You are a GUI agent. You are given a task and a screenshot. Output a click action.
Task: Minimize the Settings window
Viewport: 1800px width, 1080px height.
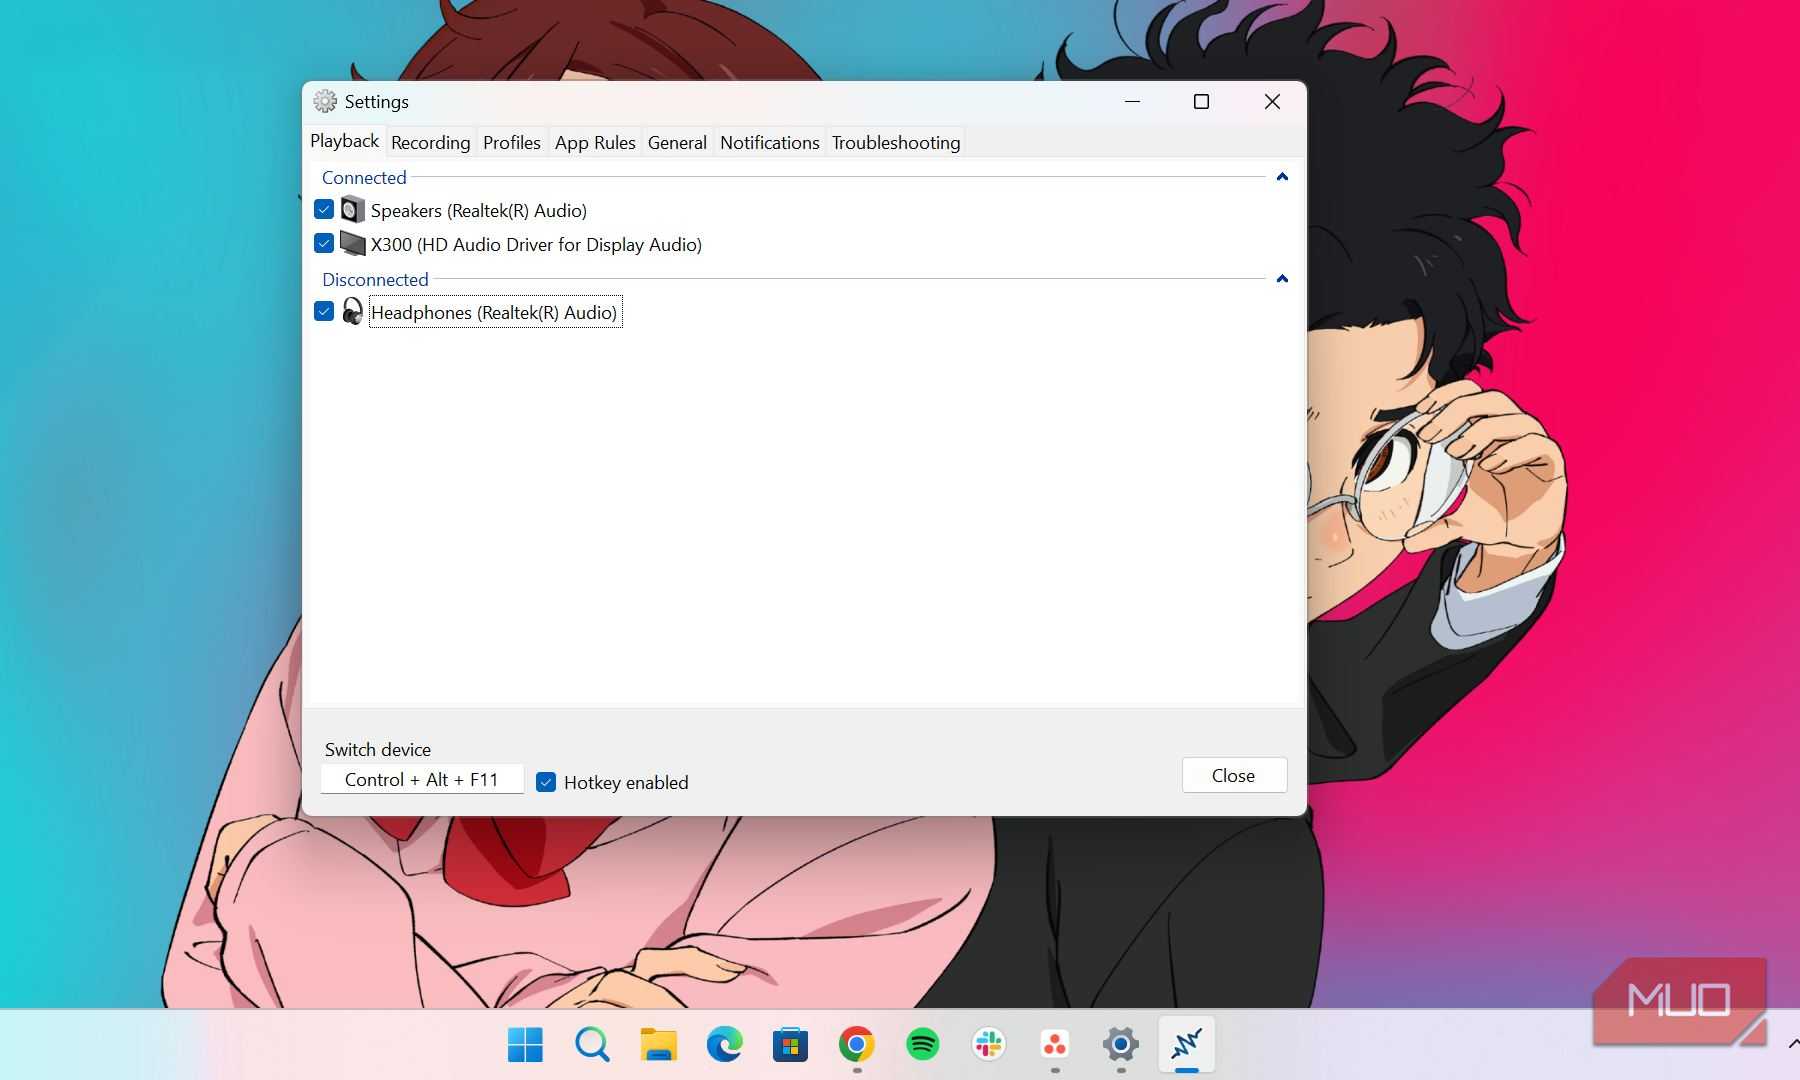click(x=1132, y=101)
